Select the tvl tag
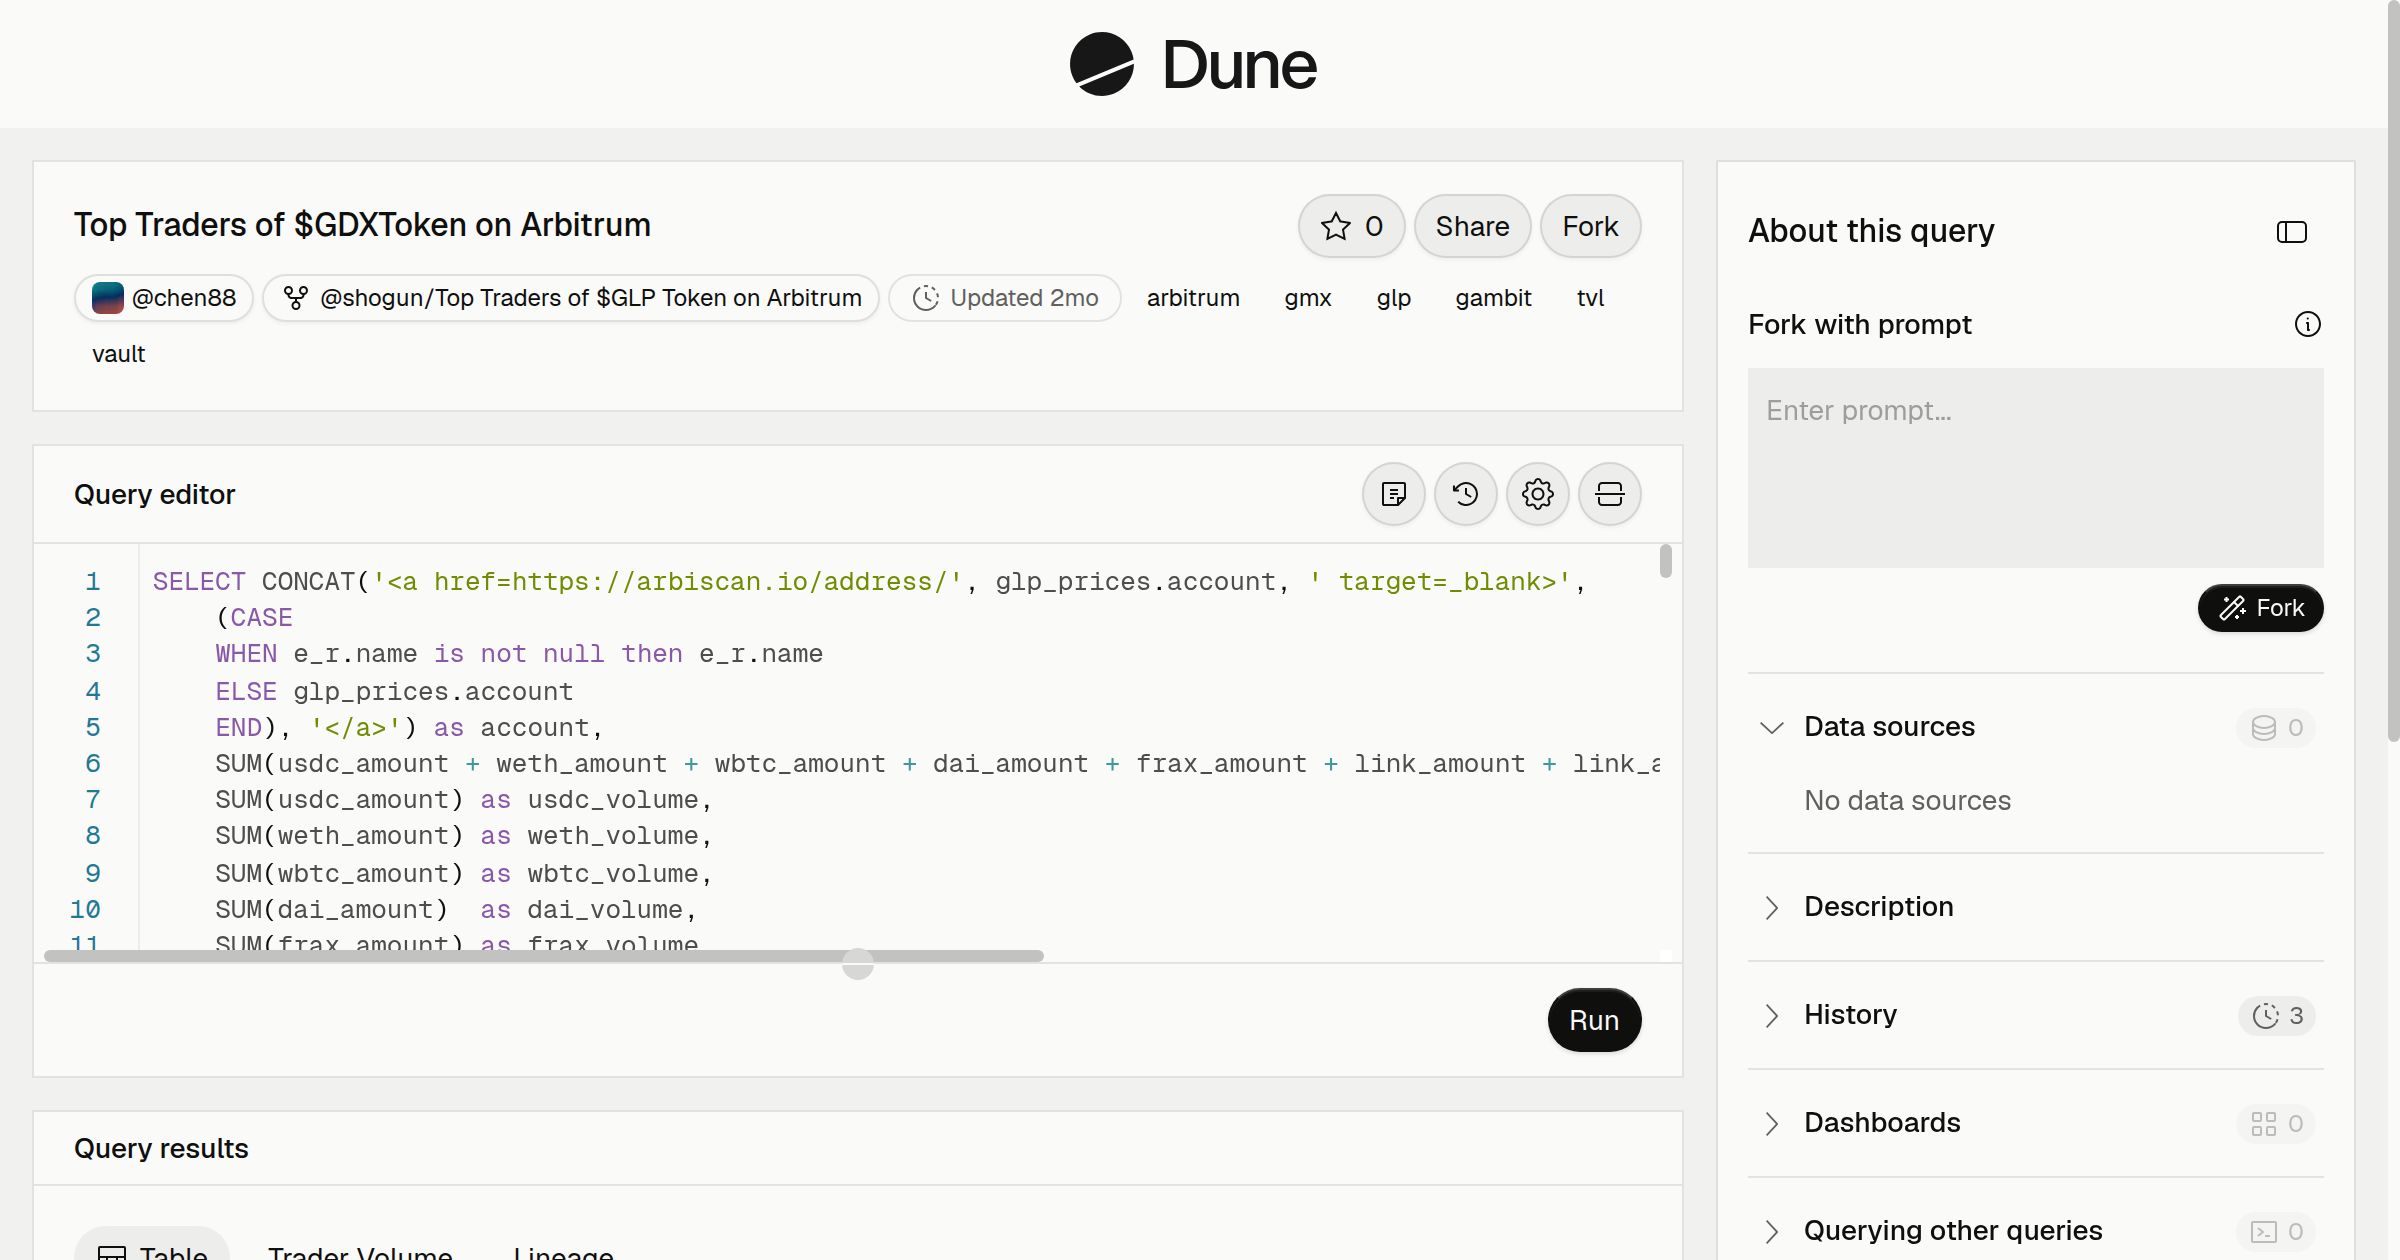Image resolution: width=2400 pixels, height=1260 pixels. [x=1590, y=298]
